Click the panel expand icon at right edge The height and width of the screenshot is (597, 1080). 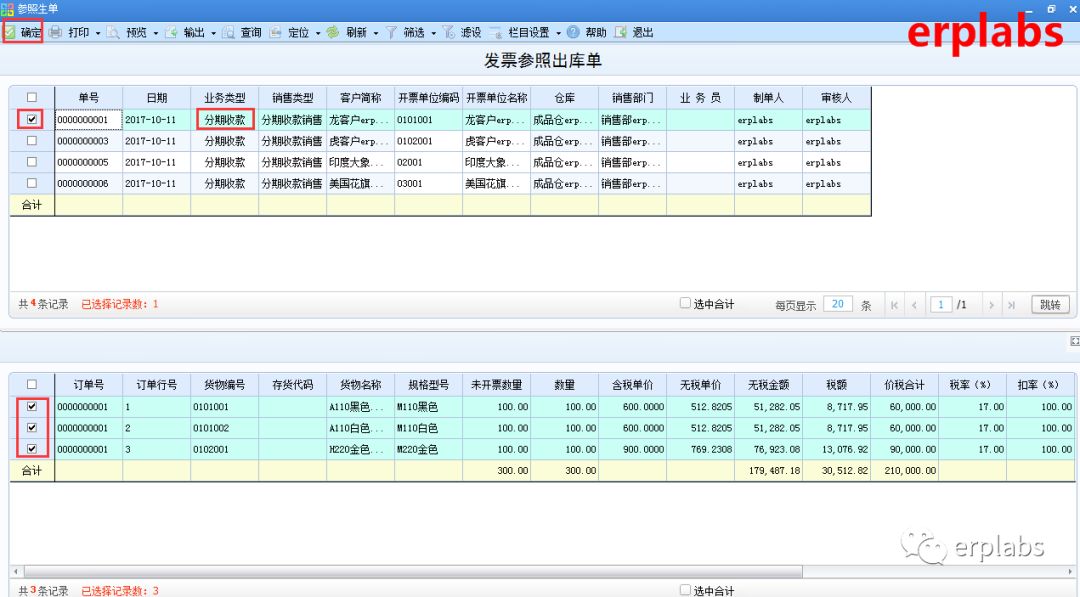[1074, 342]
